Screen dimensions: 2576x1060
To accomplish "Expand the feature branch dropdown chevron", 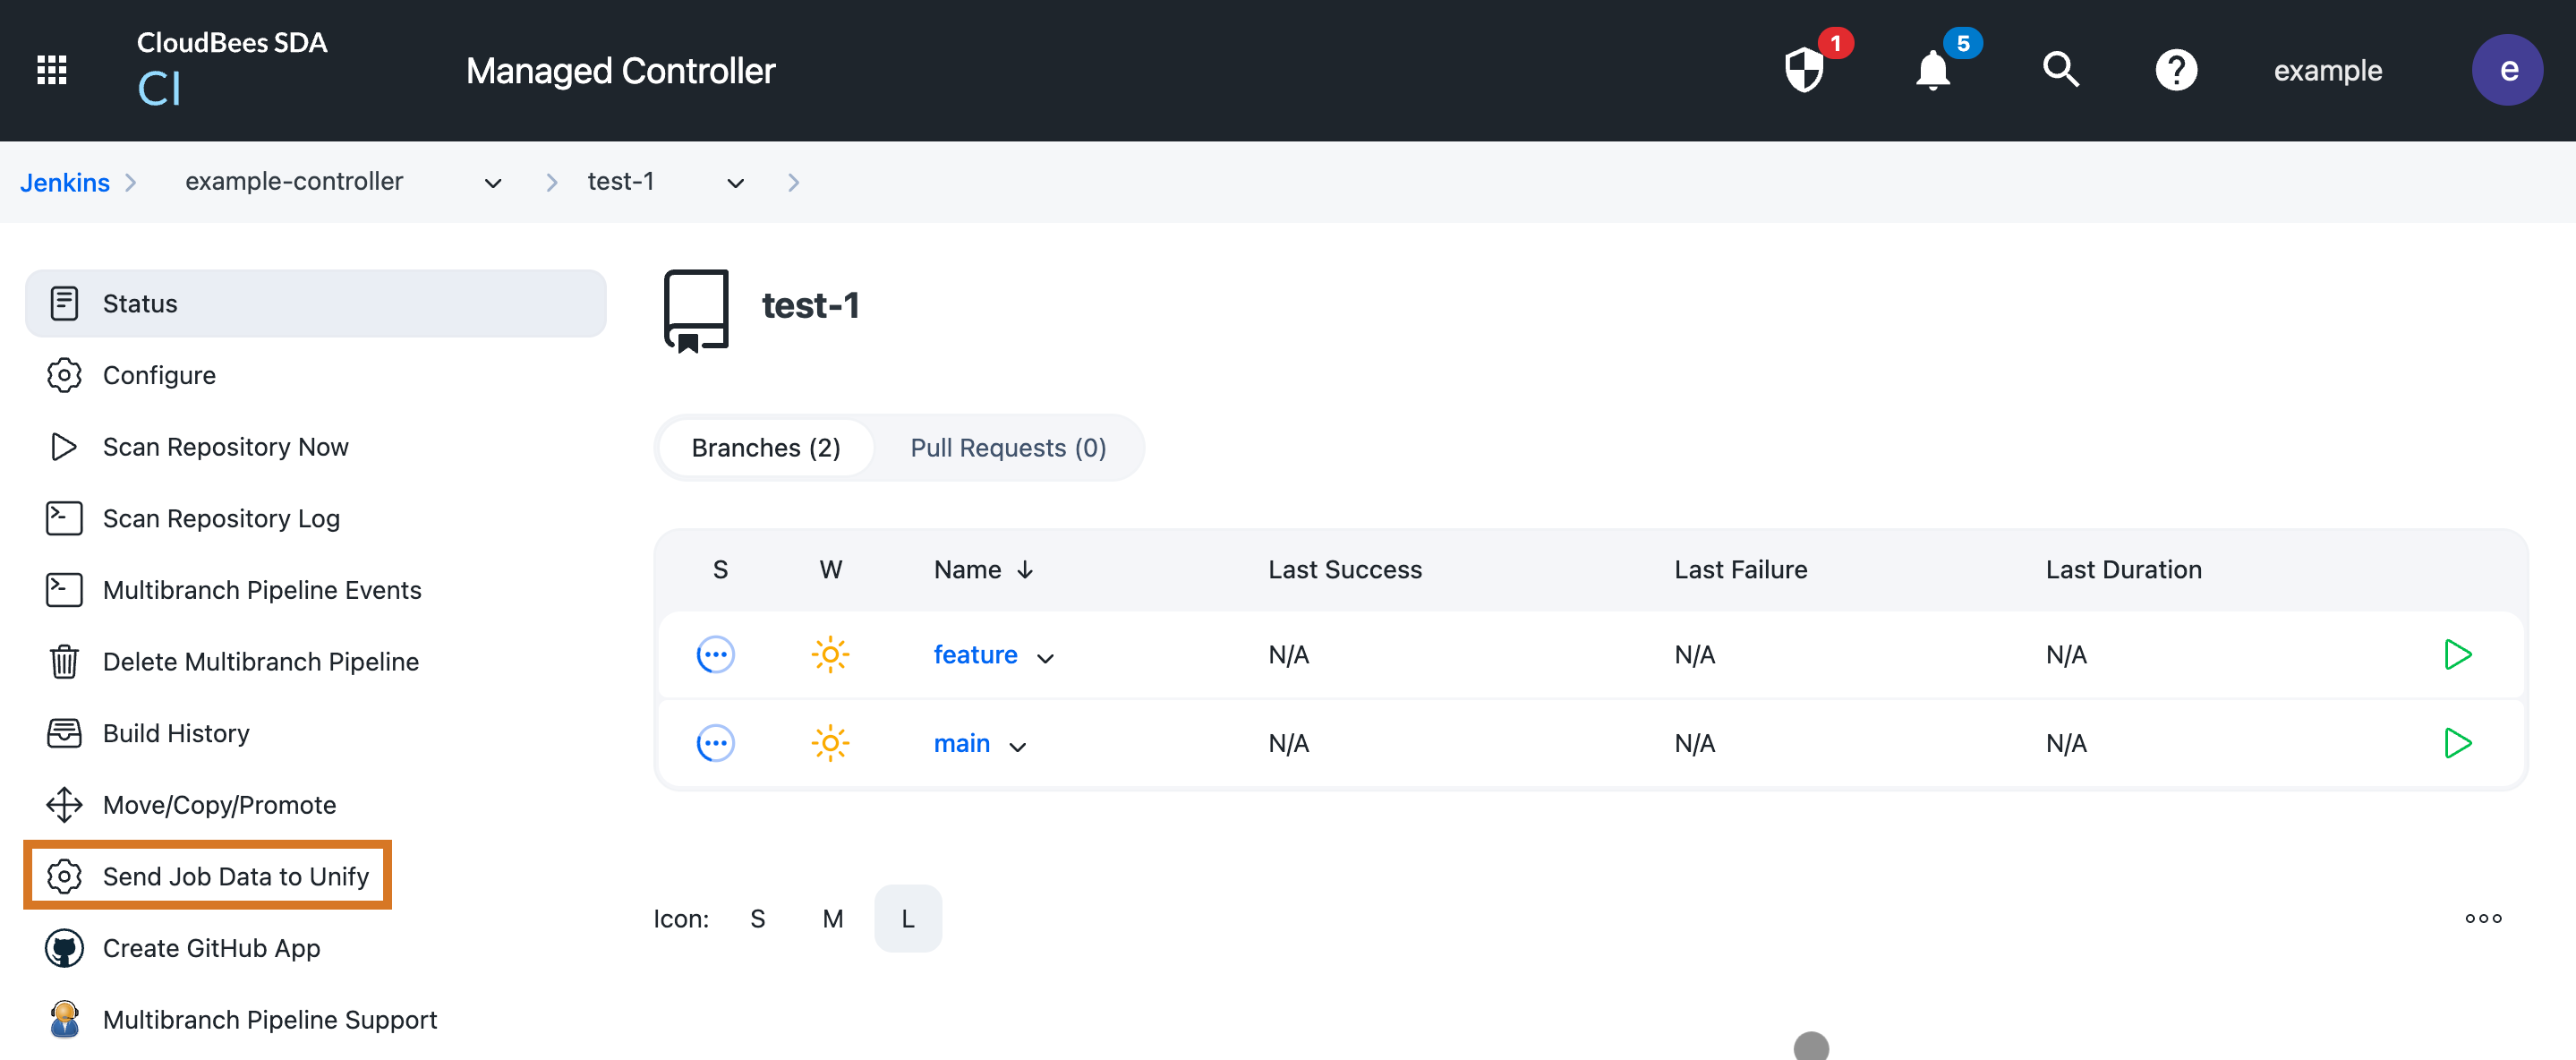I will point(1046,658).
